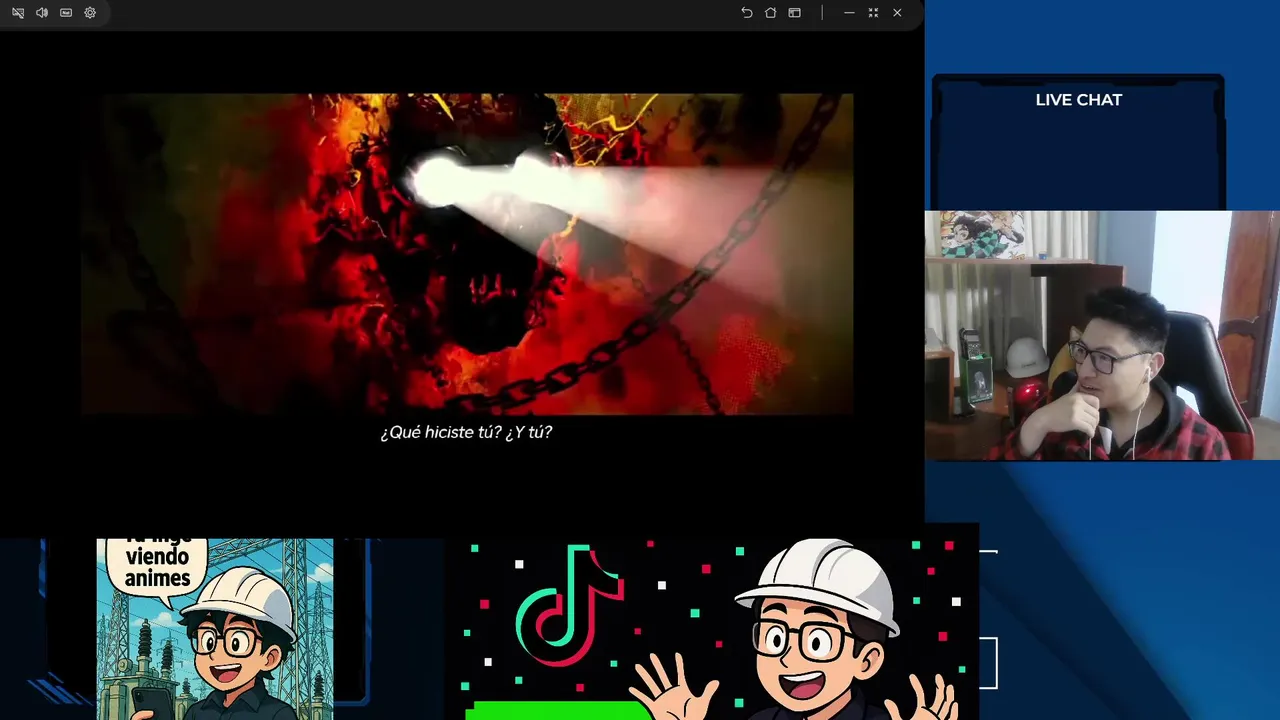Click the subtitle "¿Qué hiciste tú? ¿Y tú?"

[466, 432]
